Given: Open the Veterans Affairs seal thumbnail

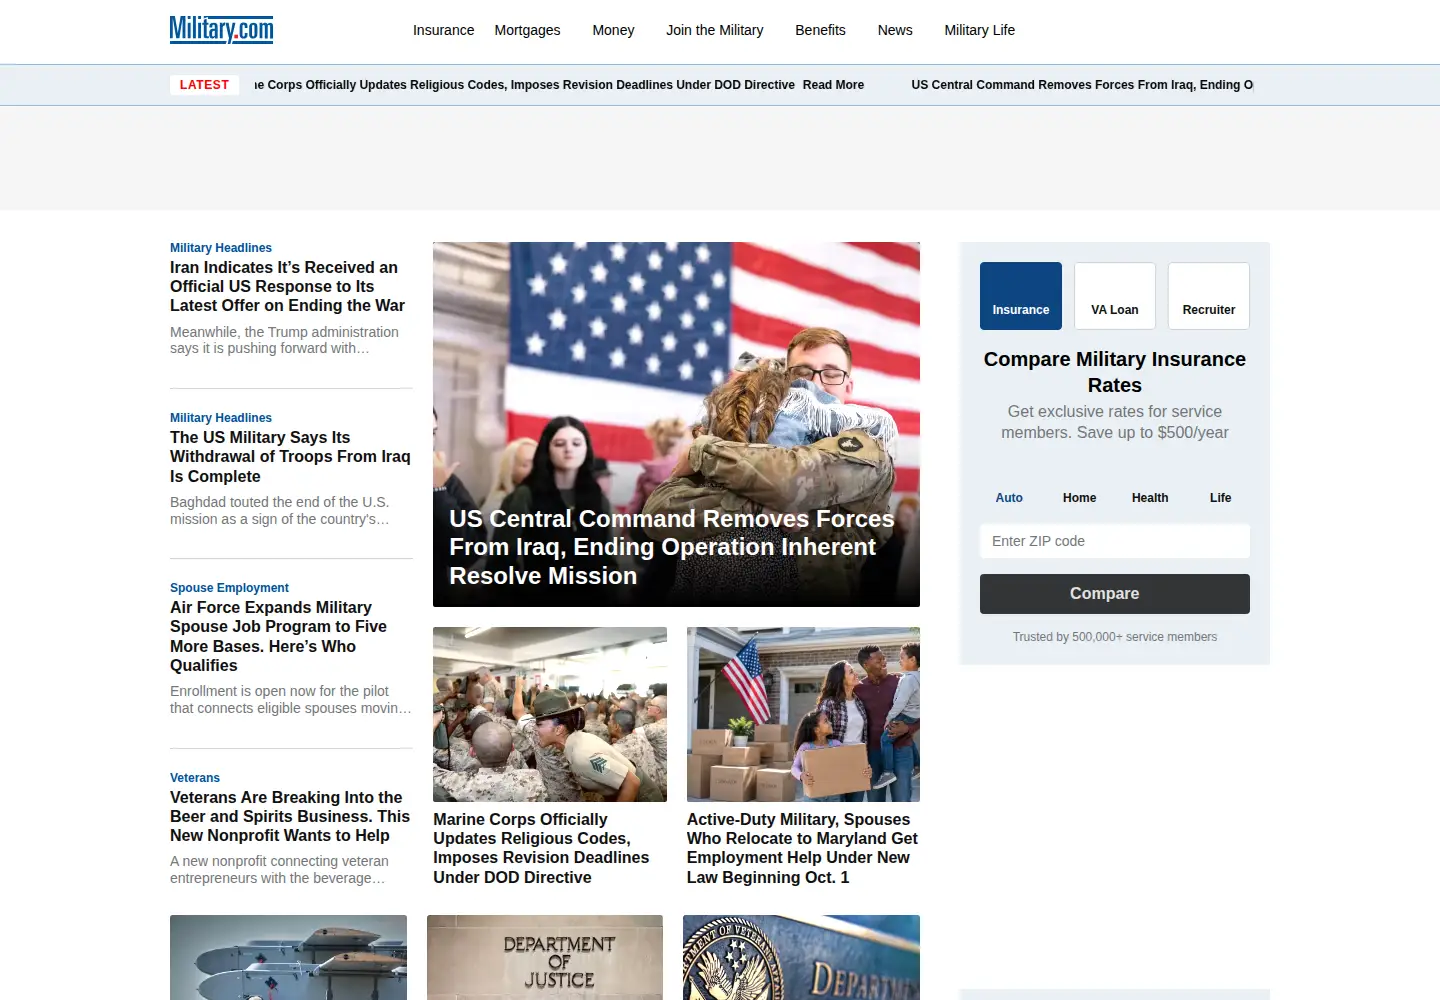Looking at the screenshot, I should [801, 957].
